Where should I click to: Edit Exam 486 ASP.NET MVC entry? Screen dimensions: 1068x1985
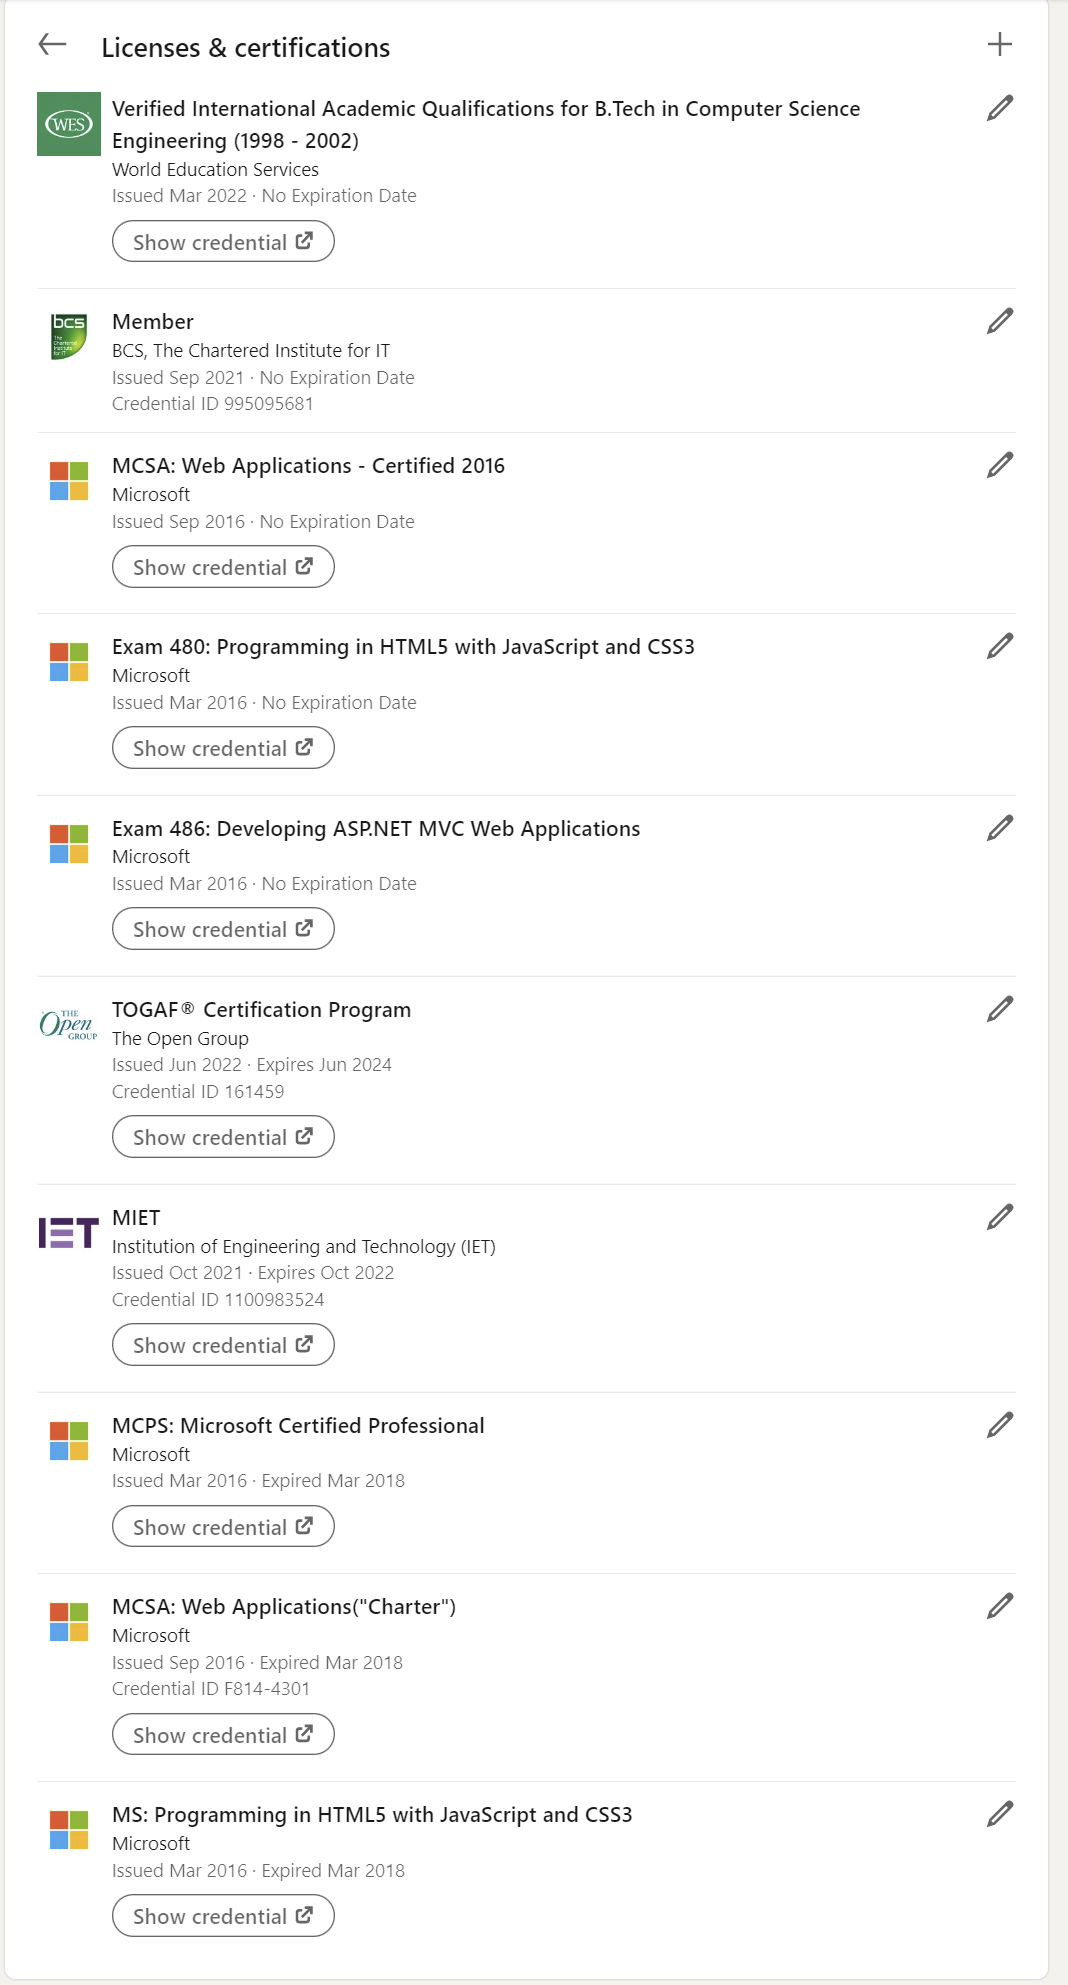[x=999, y=828]
